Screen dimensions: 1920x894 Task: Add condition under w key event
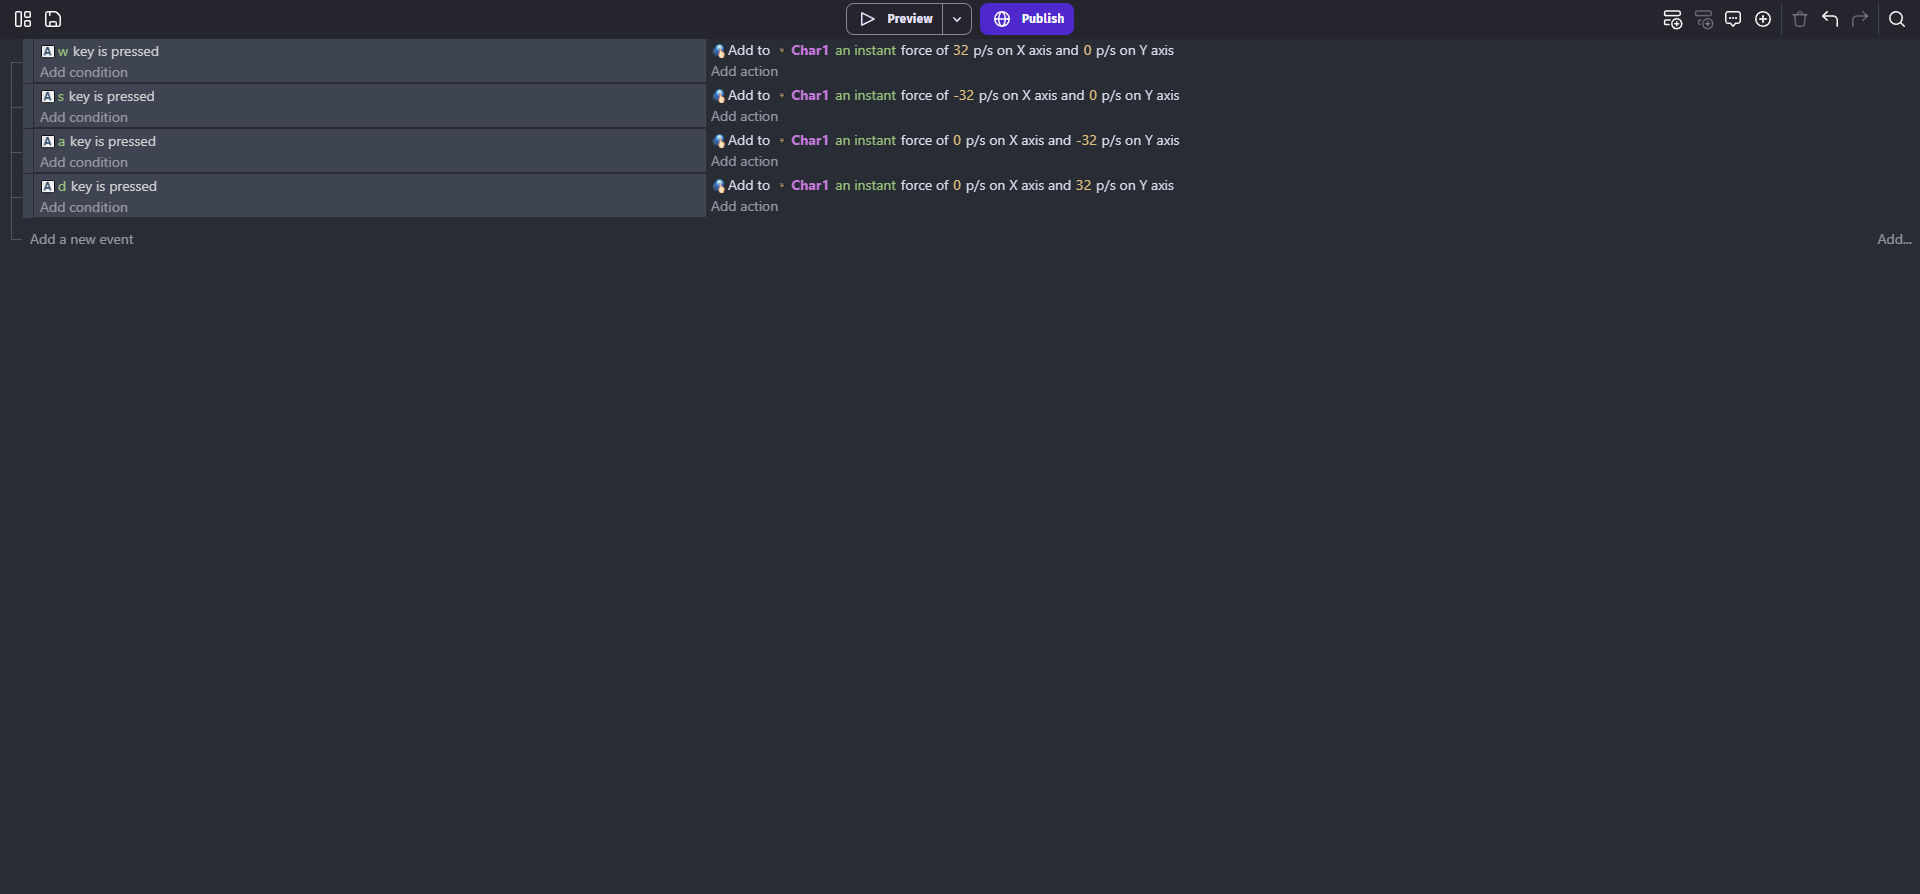(84, 72)
